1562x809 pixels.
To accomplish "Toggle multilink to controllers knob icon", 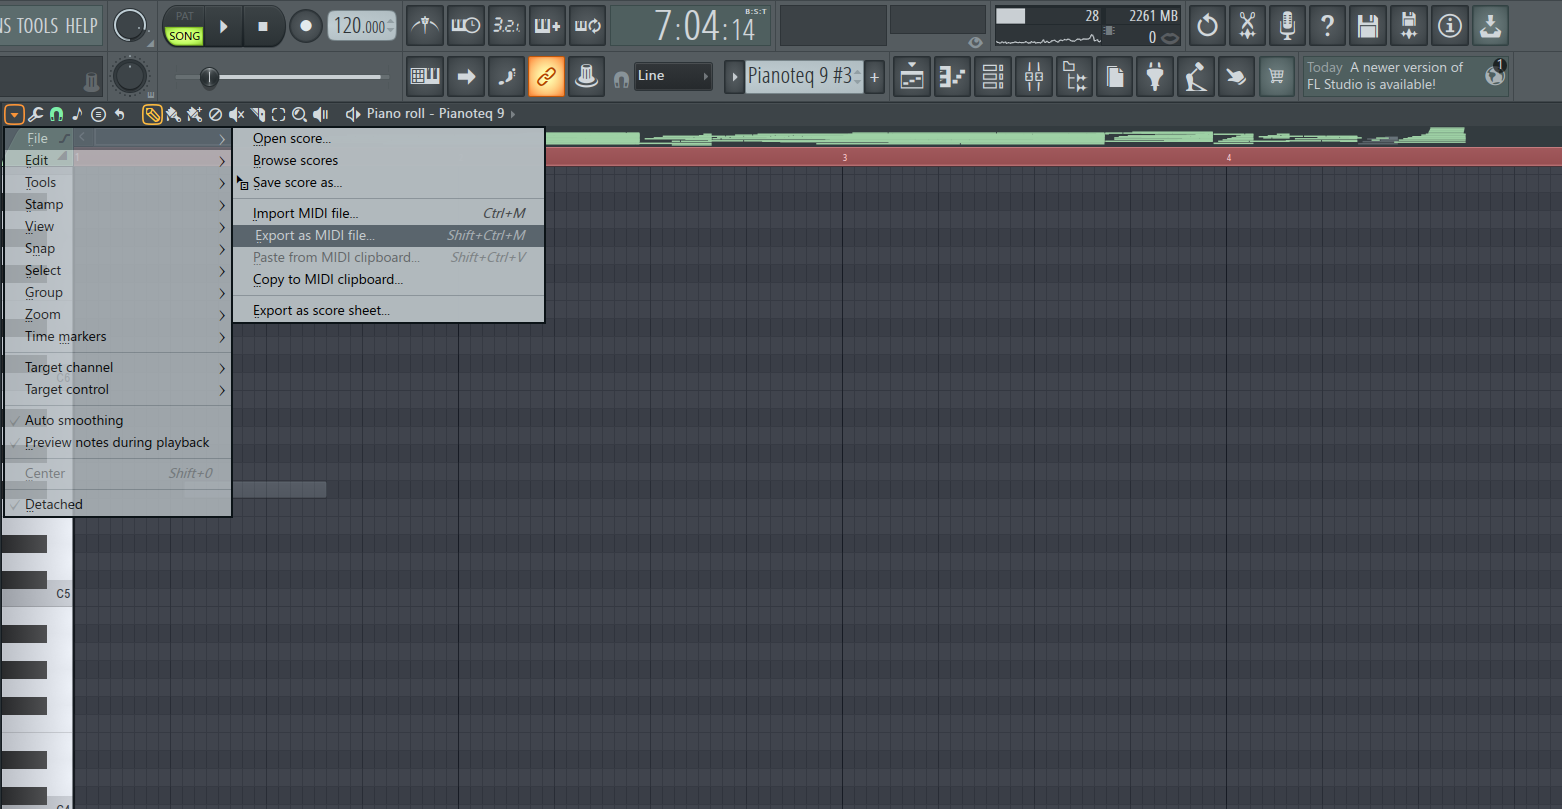I will [x=587, y=76].
